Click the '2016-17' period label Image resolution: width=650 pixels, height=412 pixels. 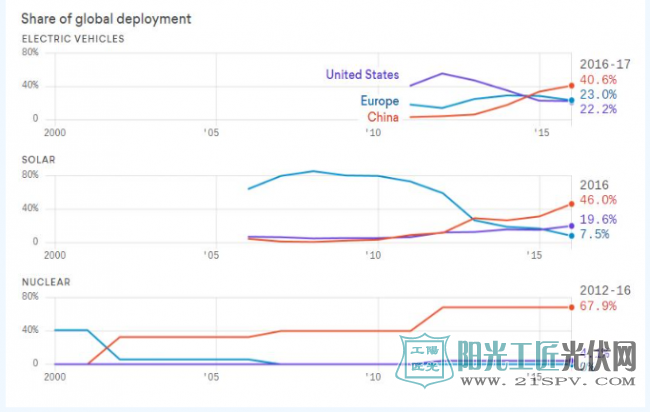pos(600,63)
